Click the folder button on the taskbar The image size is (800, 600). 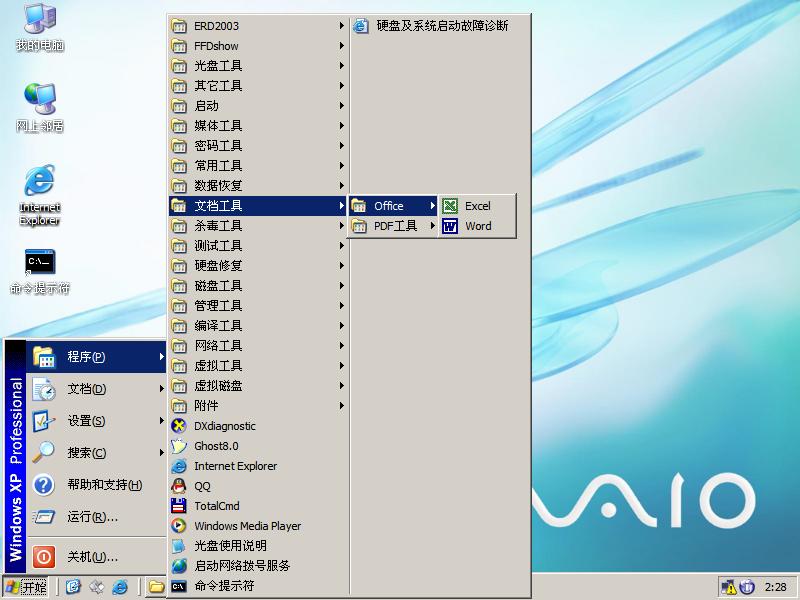tap(156, 587)
